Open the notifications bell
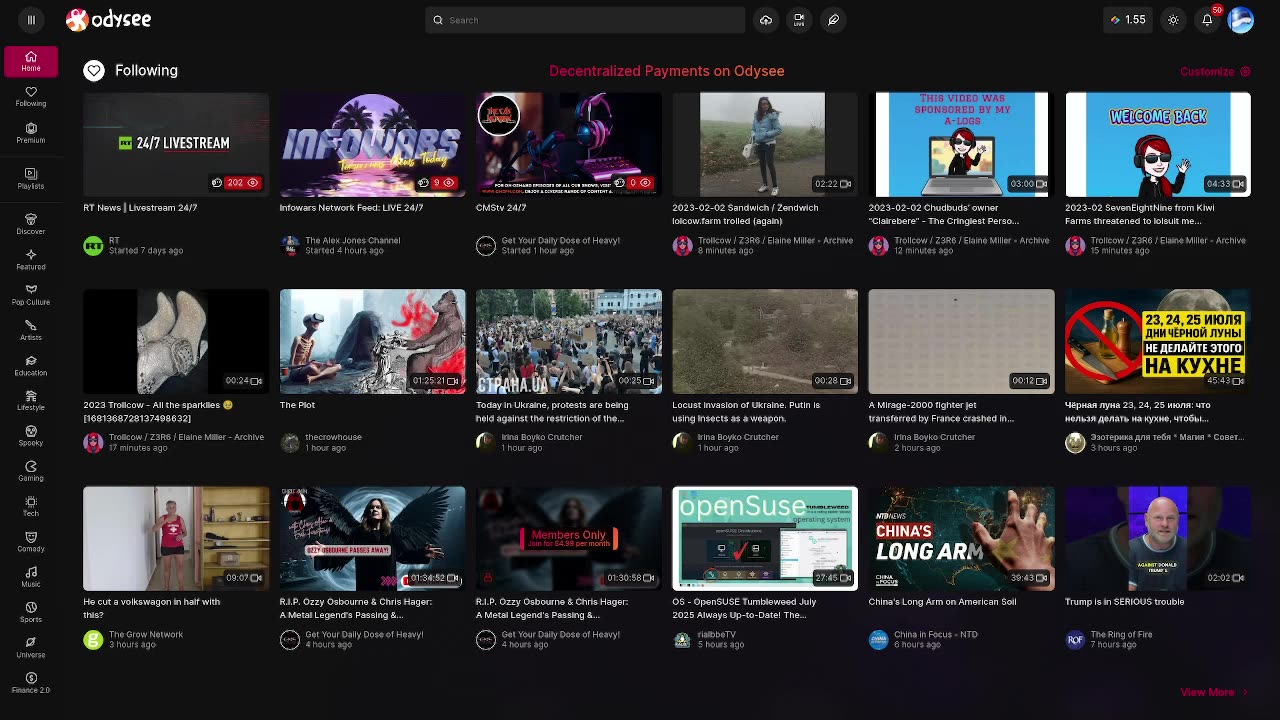The image size is (1280, 720). pyautogui.click(x=1207, y=20)
